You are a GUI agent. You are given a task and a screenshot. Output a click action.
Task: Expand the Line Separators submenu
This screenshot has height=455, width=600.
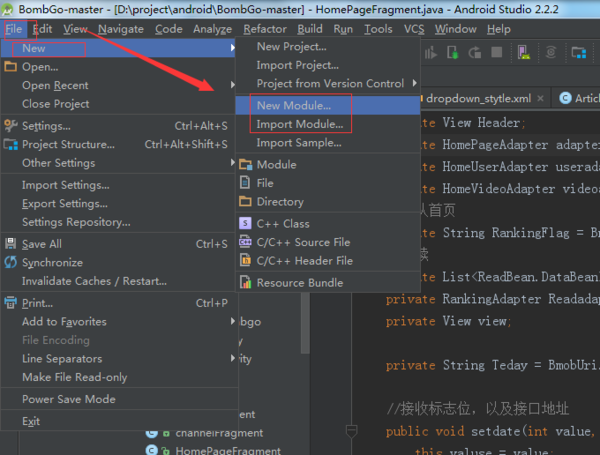[119, 359]
